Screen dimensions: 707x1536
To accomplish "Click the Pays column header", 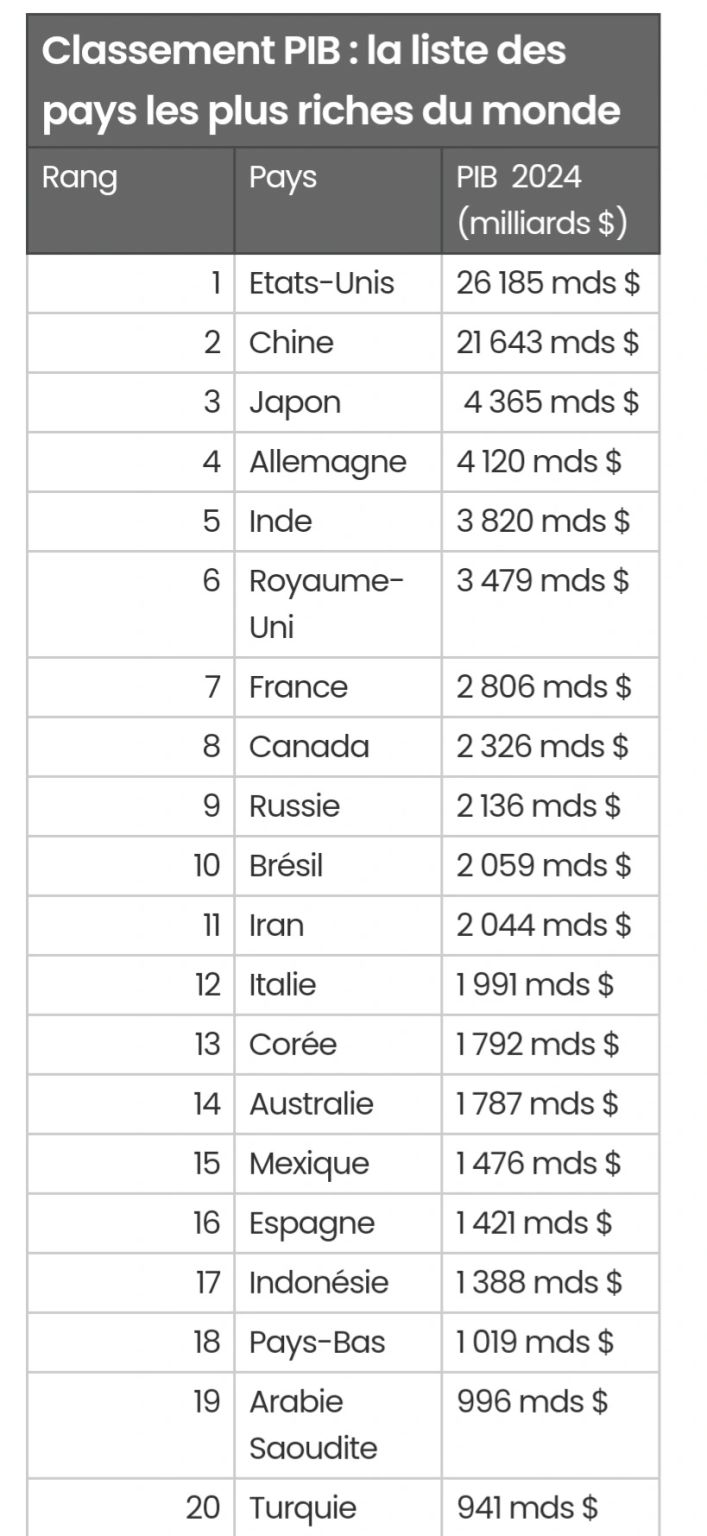I will tap(338, 200).
